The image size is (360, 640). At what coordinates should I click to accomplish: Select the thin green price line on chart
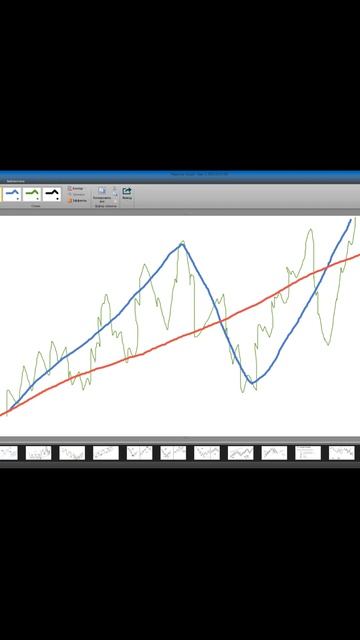[x=167, y=328]
